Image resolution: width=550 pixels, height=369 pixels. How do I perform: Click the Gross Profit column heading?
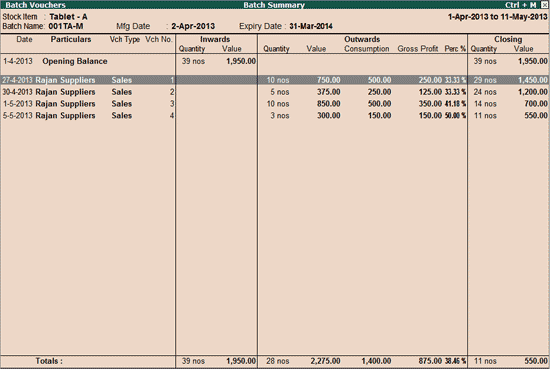pyautogui.click(x=417, y=49)
